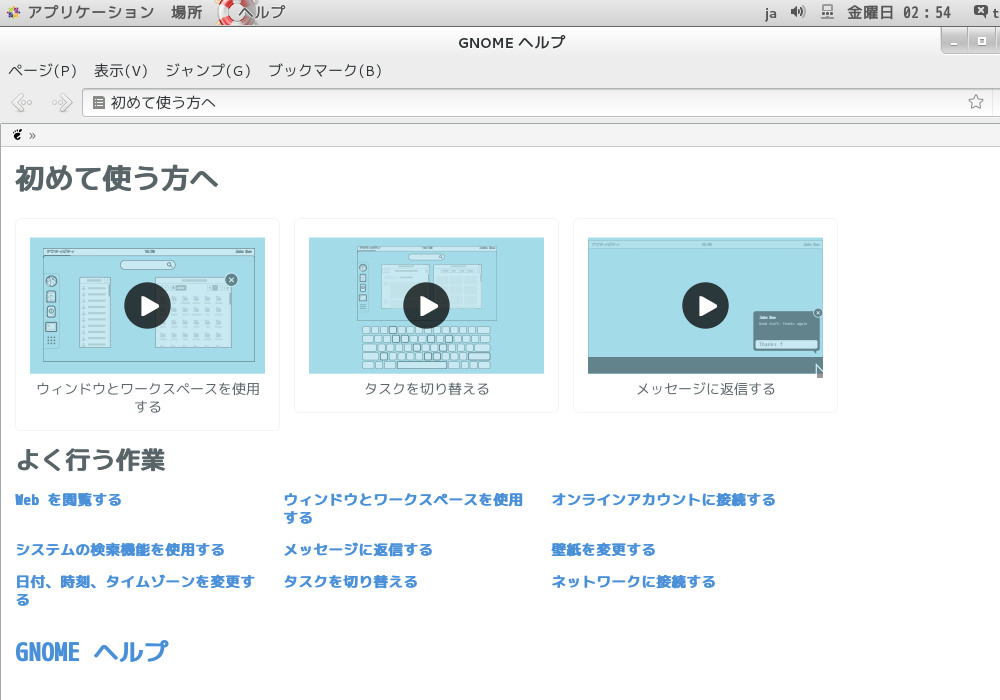Open the ジャンプ(G) menu
The height and width of the screenshot is (700, 1000).
[207, 71]
